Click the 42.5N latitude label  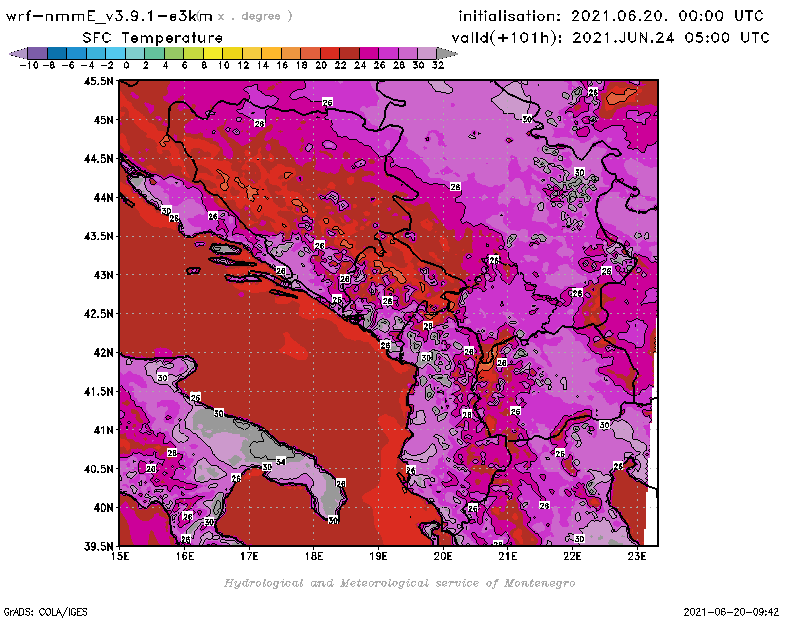(x=98, y=314)
